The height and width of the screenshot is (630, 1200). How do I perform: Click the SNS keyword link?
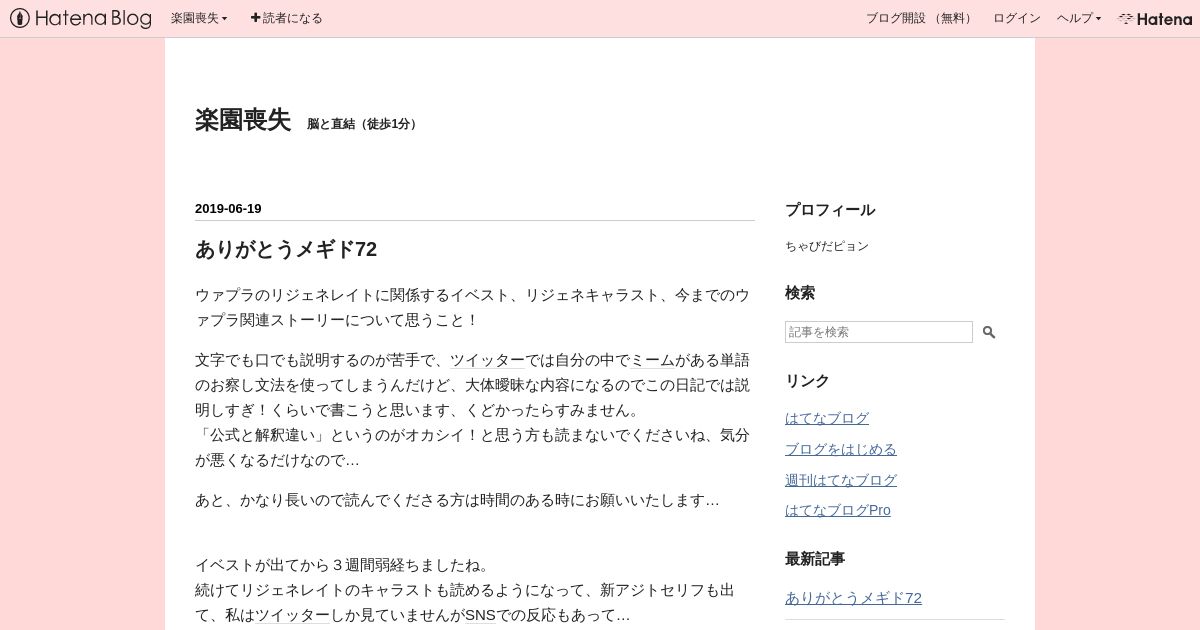click(480, 615)
